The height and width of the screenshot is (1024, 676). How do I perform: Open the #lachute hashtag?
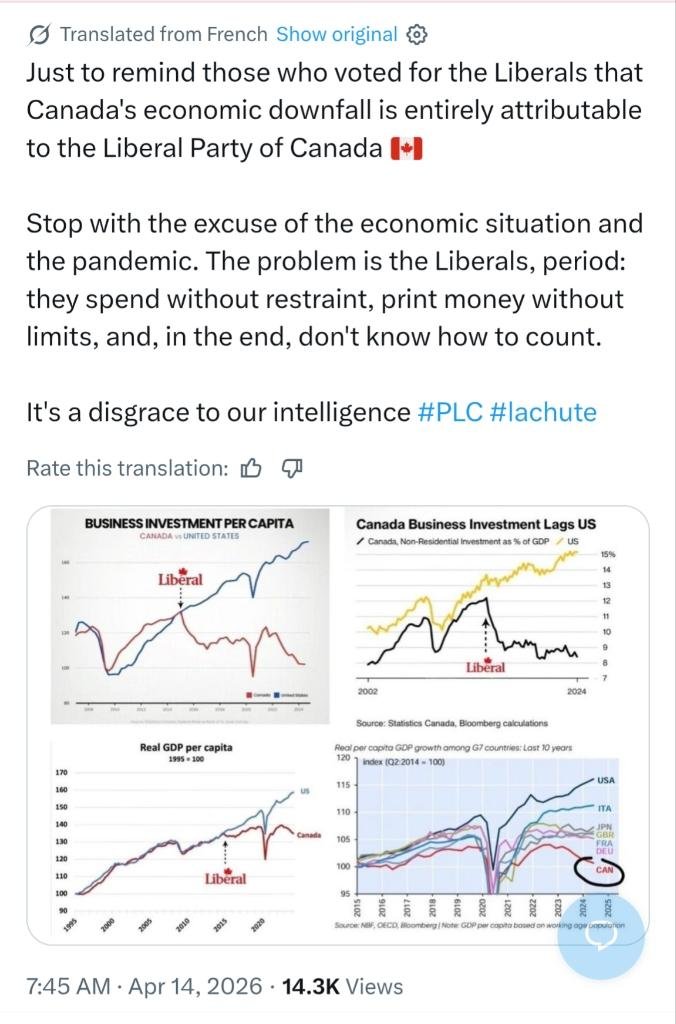coord(544,413)
